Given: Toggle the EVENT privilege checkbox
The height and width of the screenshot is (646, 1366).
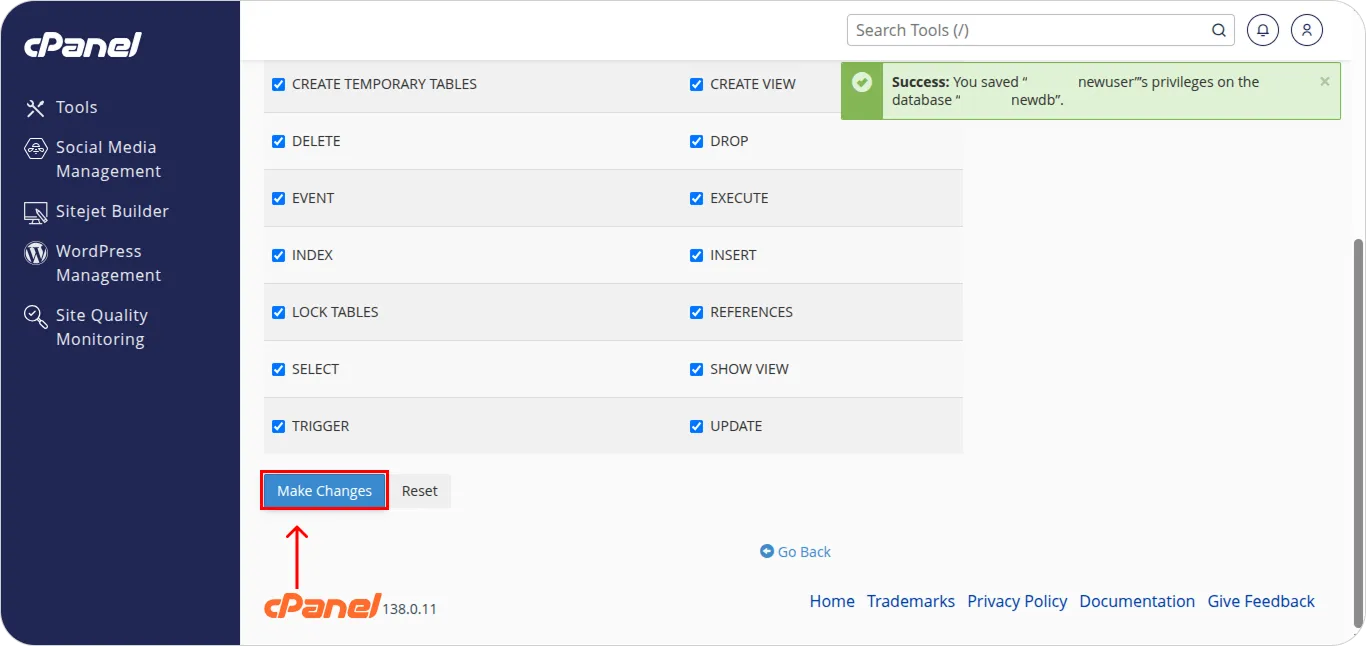Looking at the screenshot, I should click(x=279, y=198).
